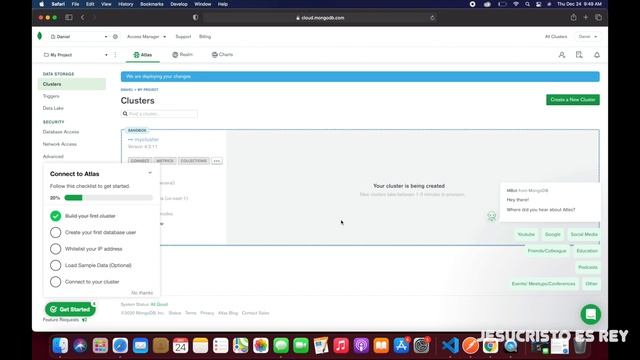
Task: Open Mail from the dock
Action: pyautogui.click(x=140, y=346)
